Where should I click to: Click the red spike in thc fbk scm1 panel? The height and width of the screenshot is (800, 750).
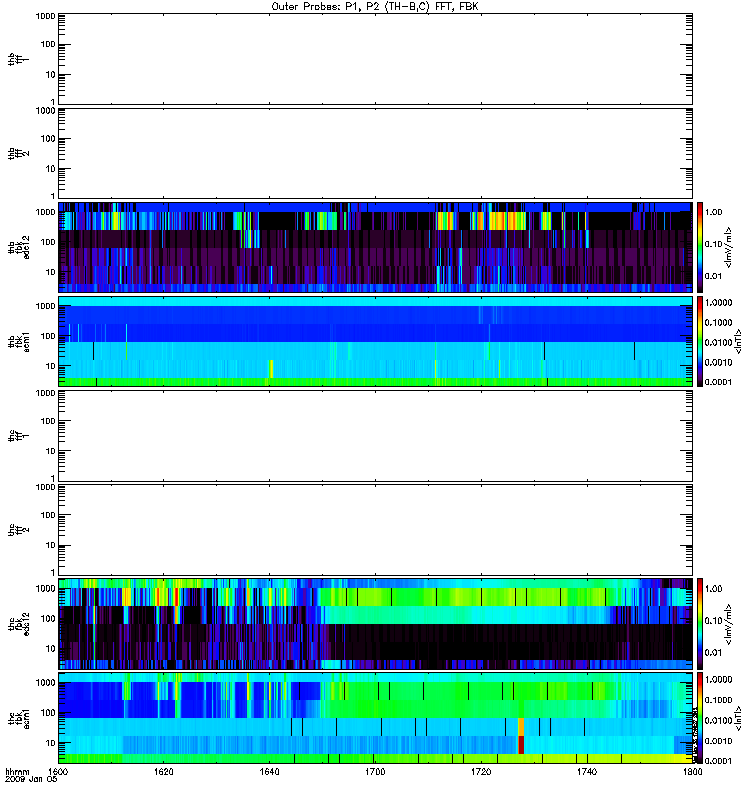pyautogui.click(x=521, y=744)
